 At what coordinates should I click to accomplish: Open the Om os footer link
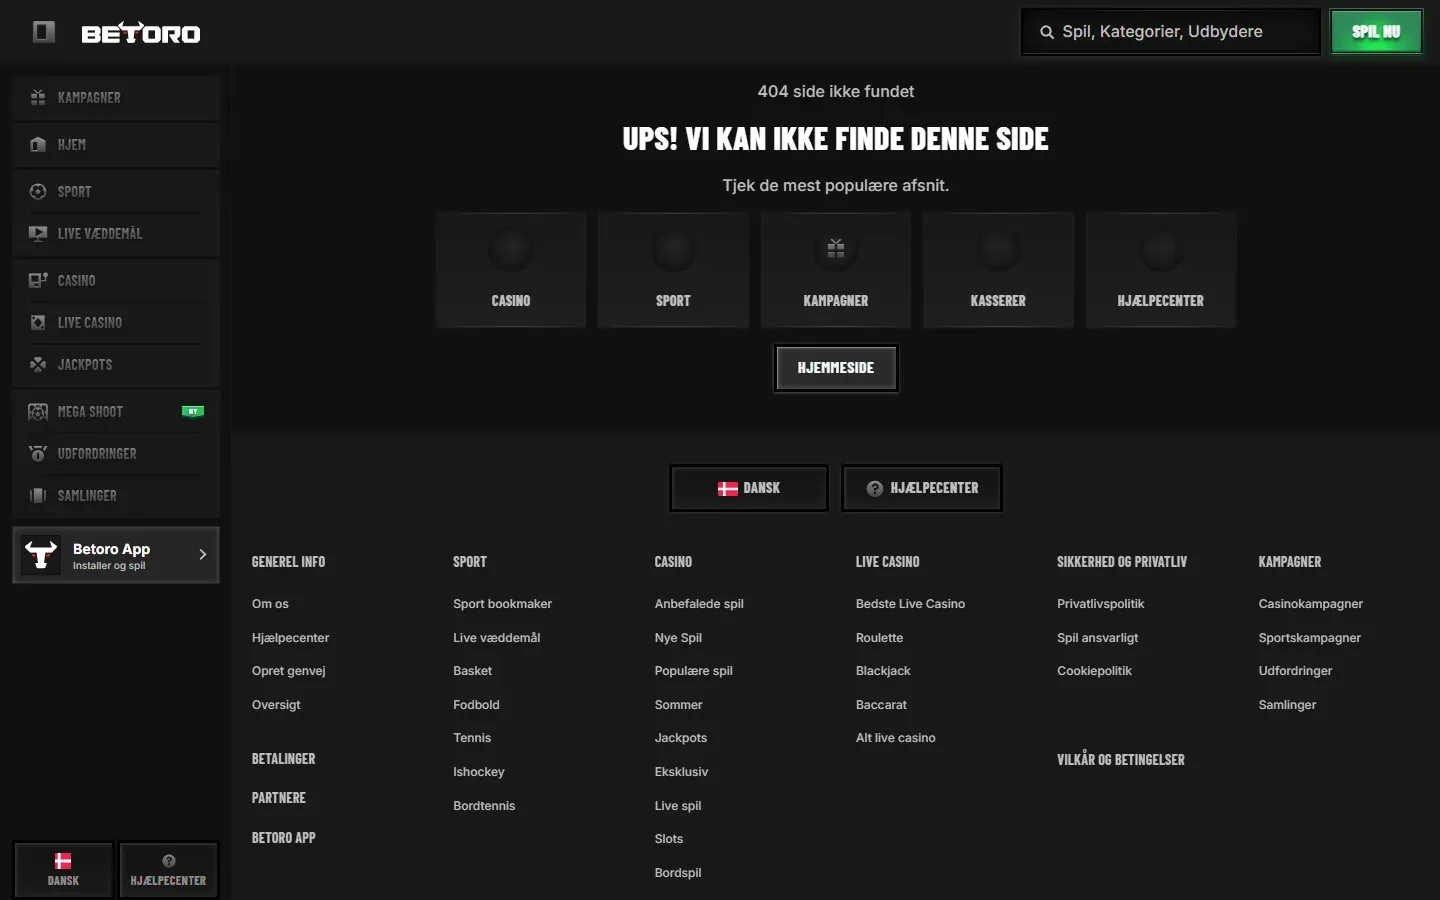(x=270, y=604)
